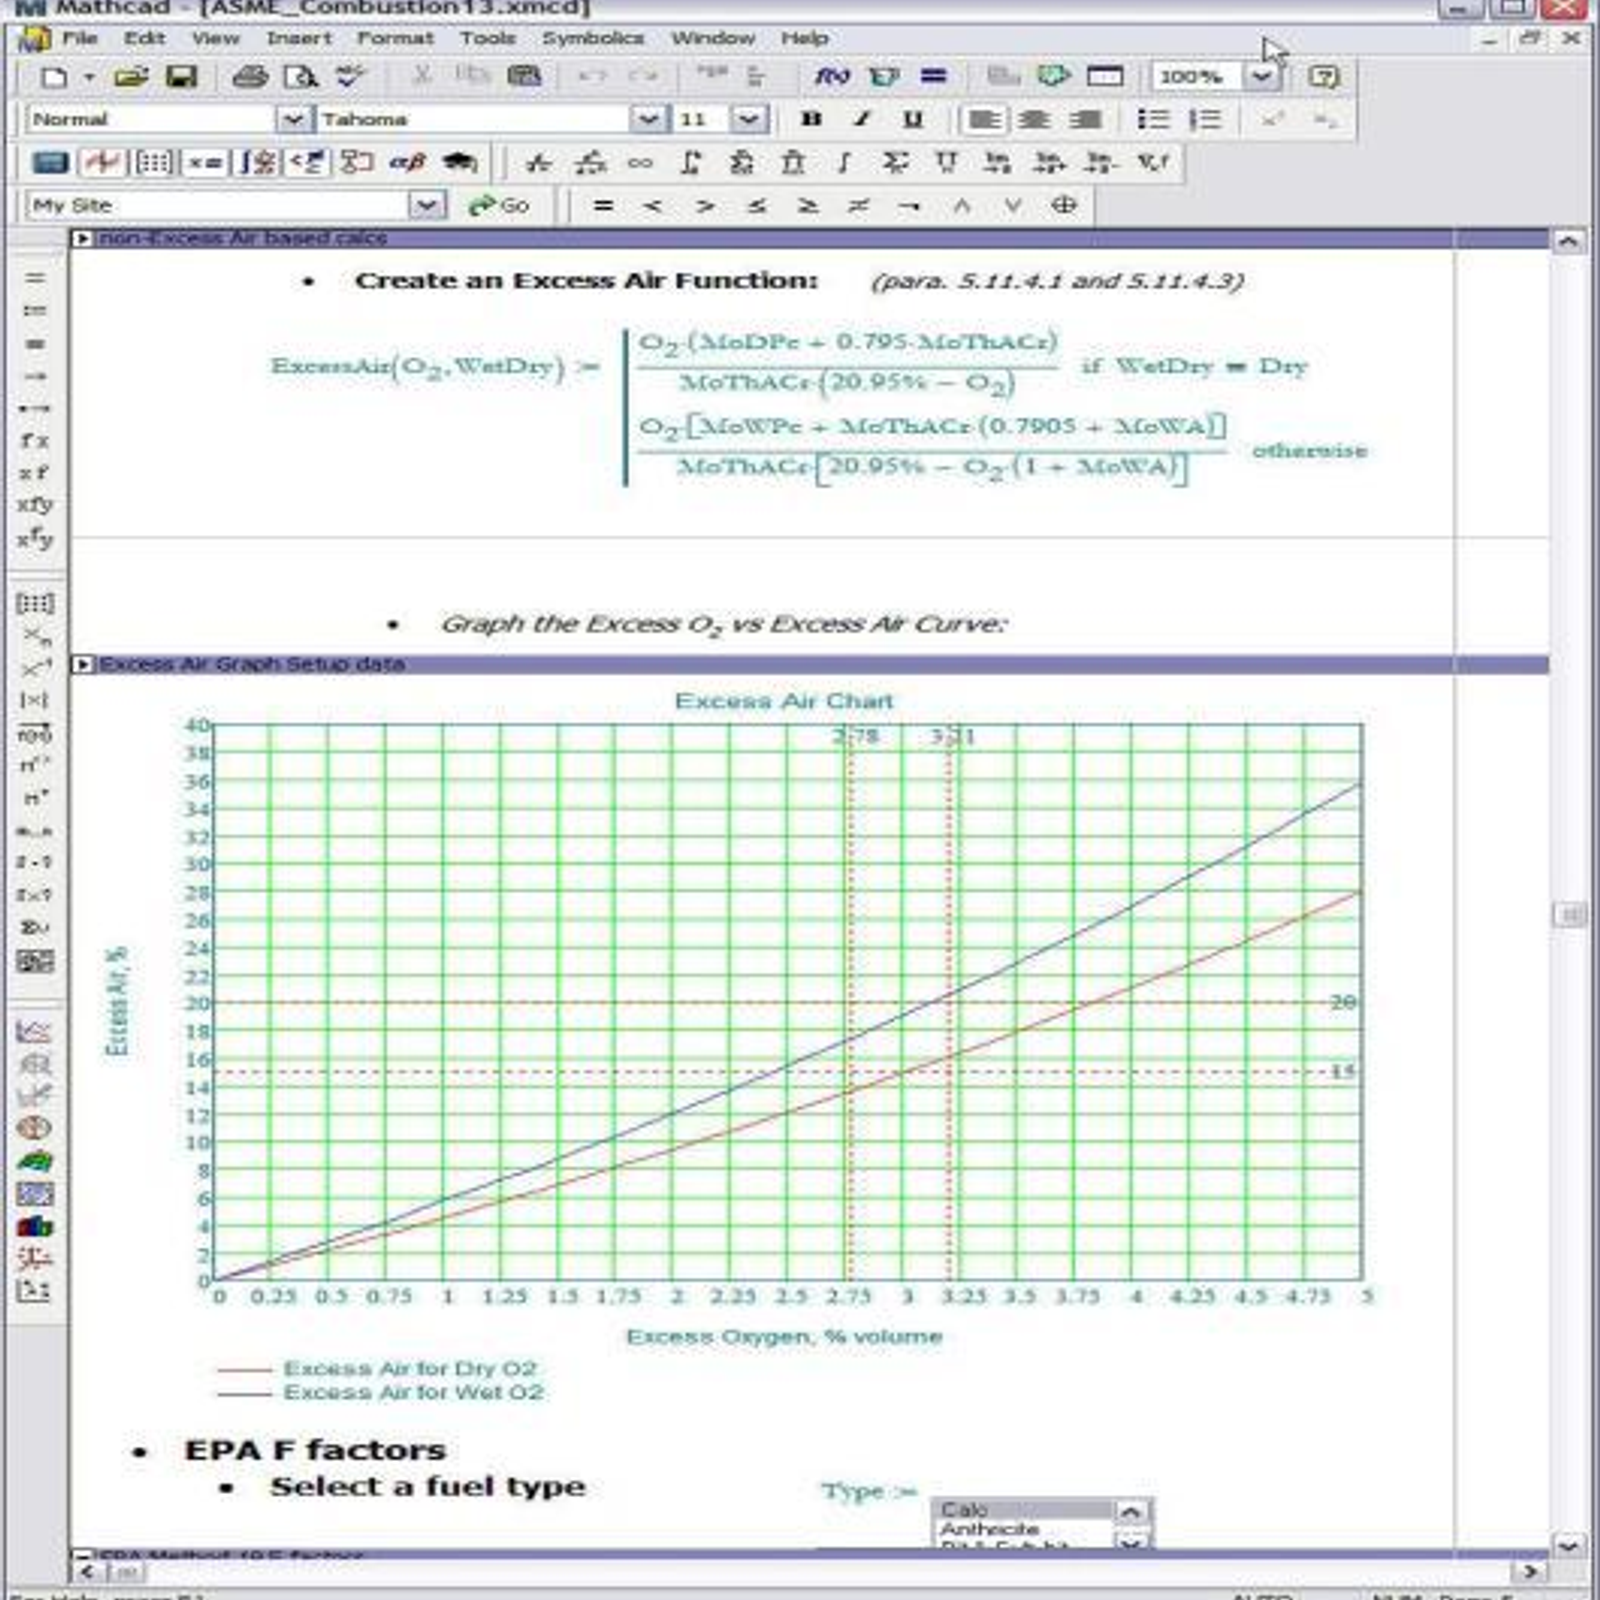
Task: Expand the non-Excess Air based calcs region
Action: coord(83,238)
